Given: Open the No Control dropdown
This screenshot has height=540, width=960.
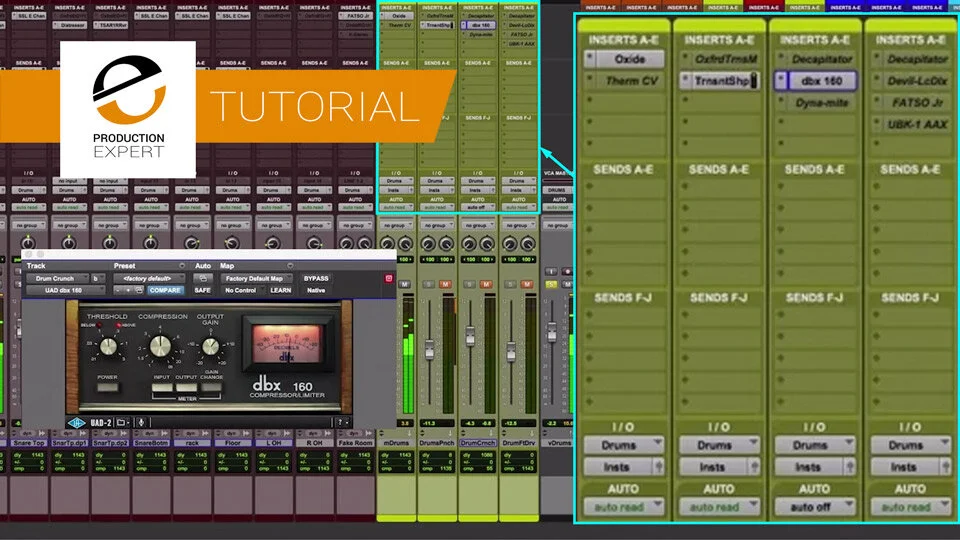Looking at the screenshot, I should tap(241, 290).
